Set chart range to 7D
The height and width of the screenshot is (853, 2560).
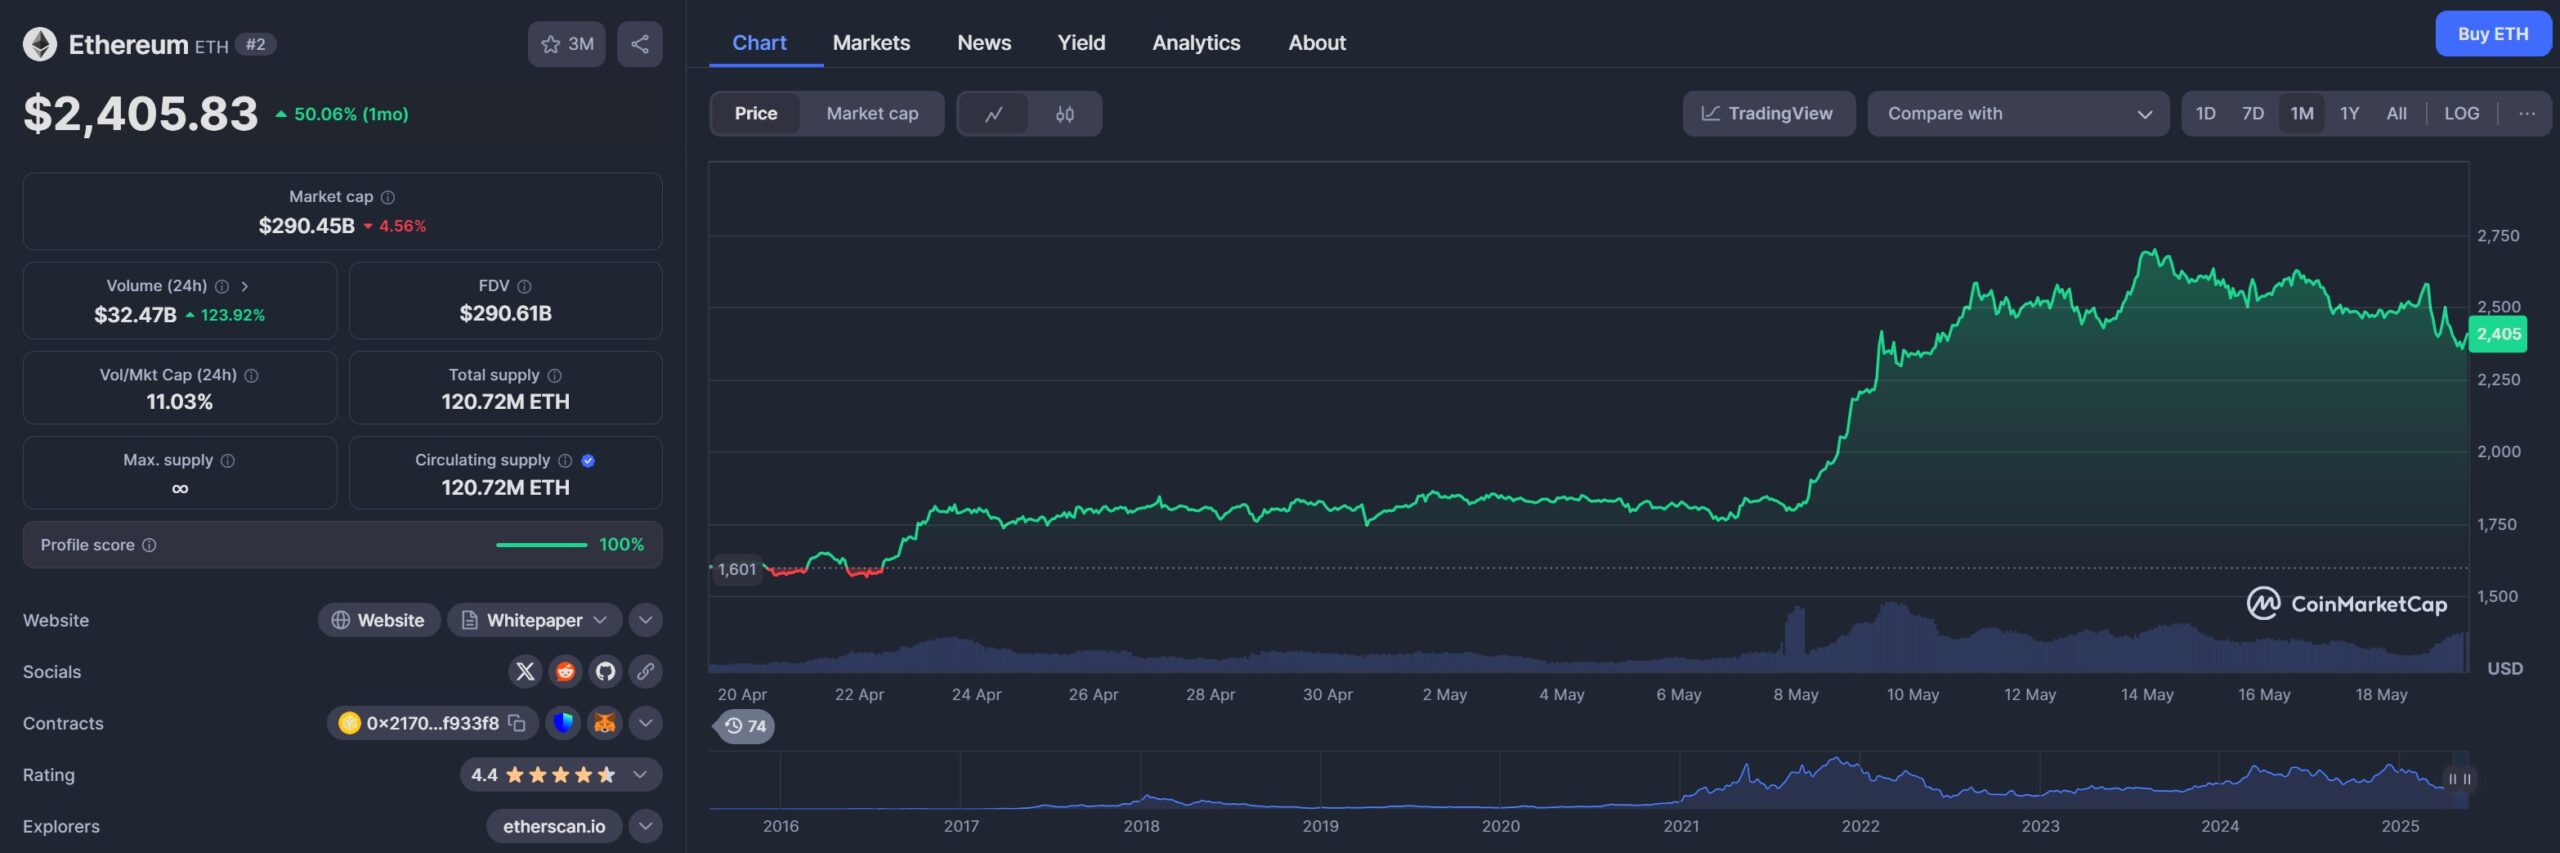point(2253,114)
